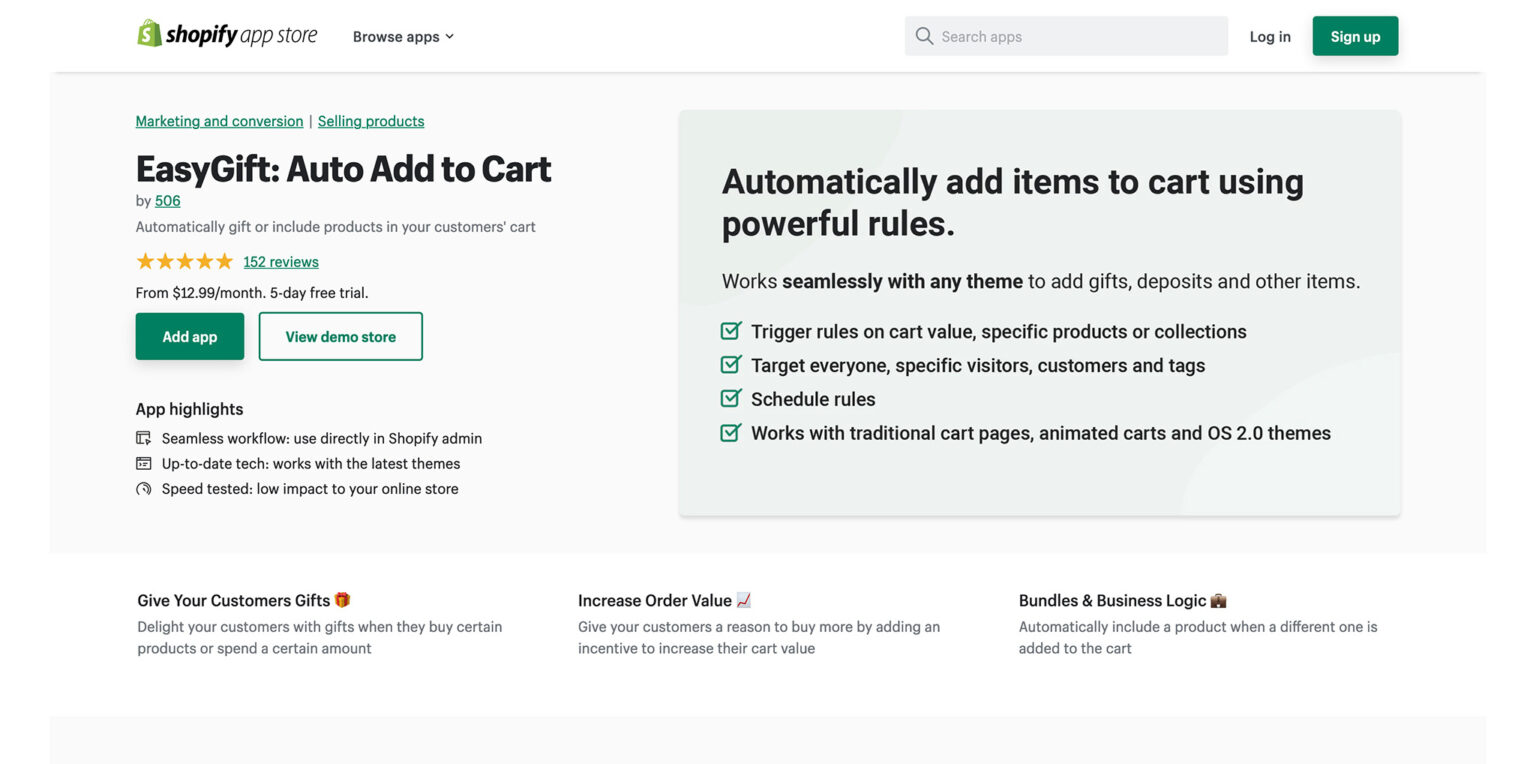Open the Selling products category
The width and height of the screenshot is (1536, 764).
click(371, 120)
